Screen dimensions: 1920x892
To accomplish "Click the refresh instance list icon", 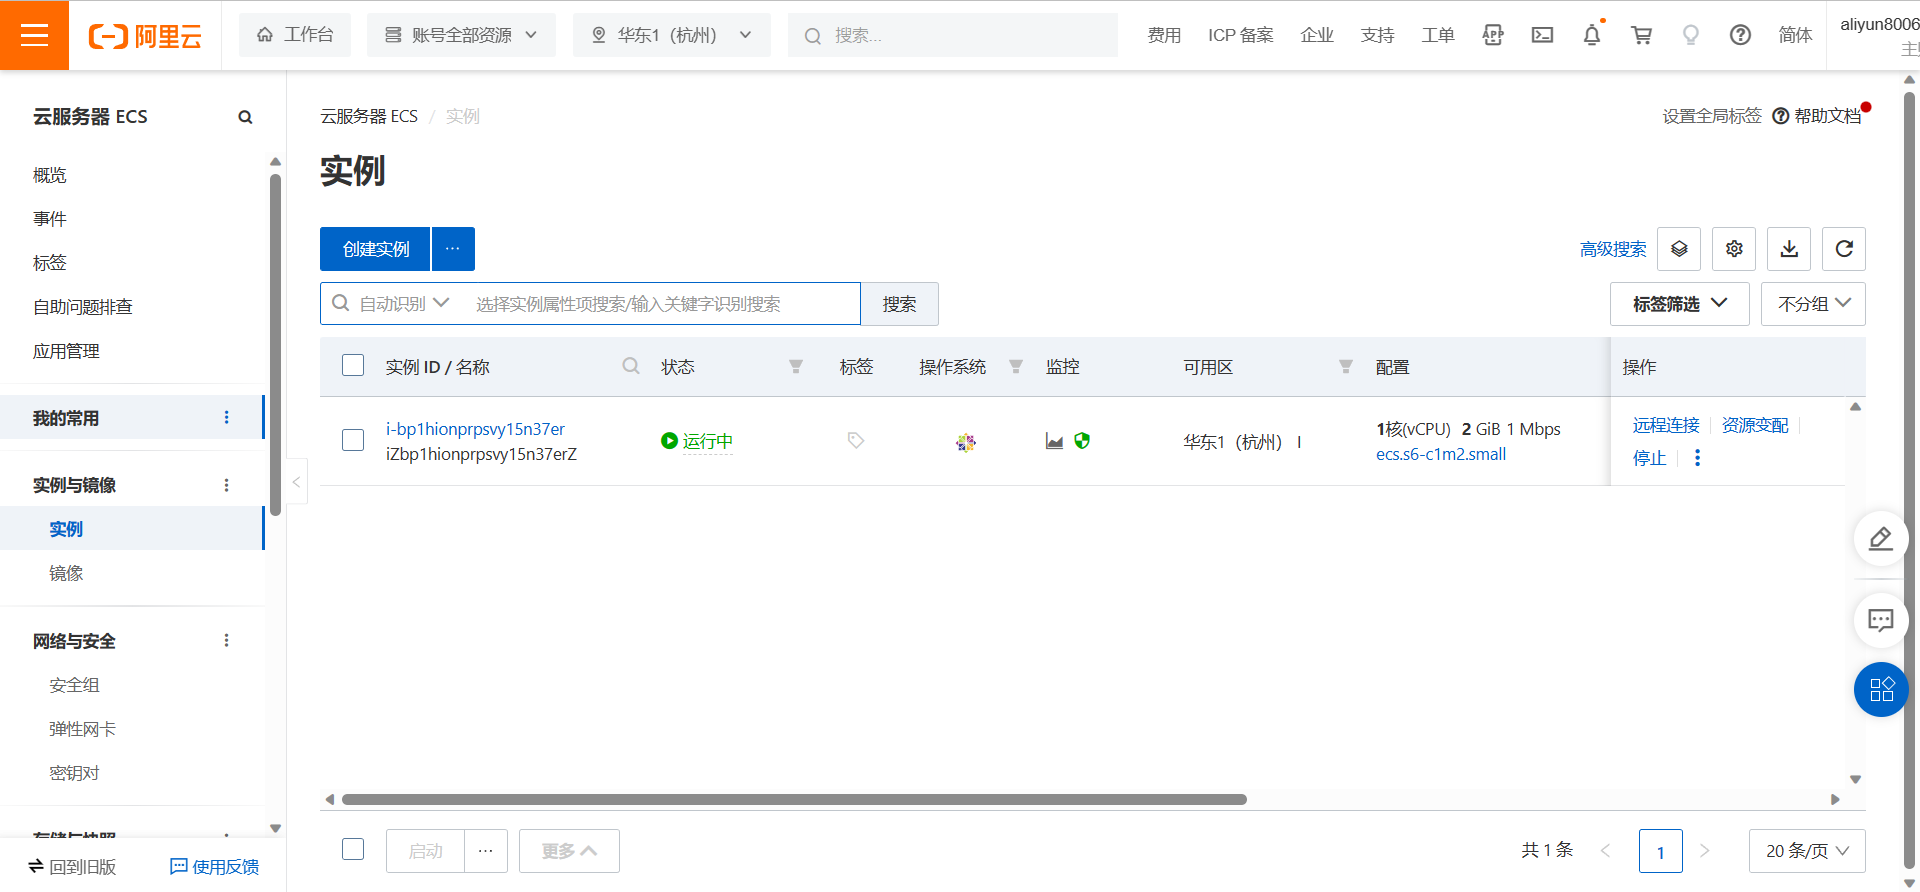I will 1843,249.
